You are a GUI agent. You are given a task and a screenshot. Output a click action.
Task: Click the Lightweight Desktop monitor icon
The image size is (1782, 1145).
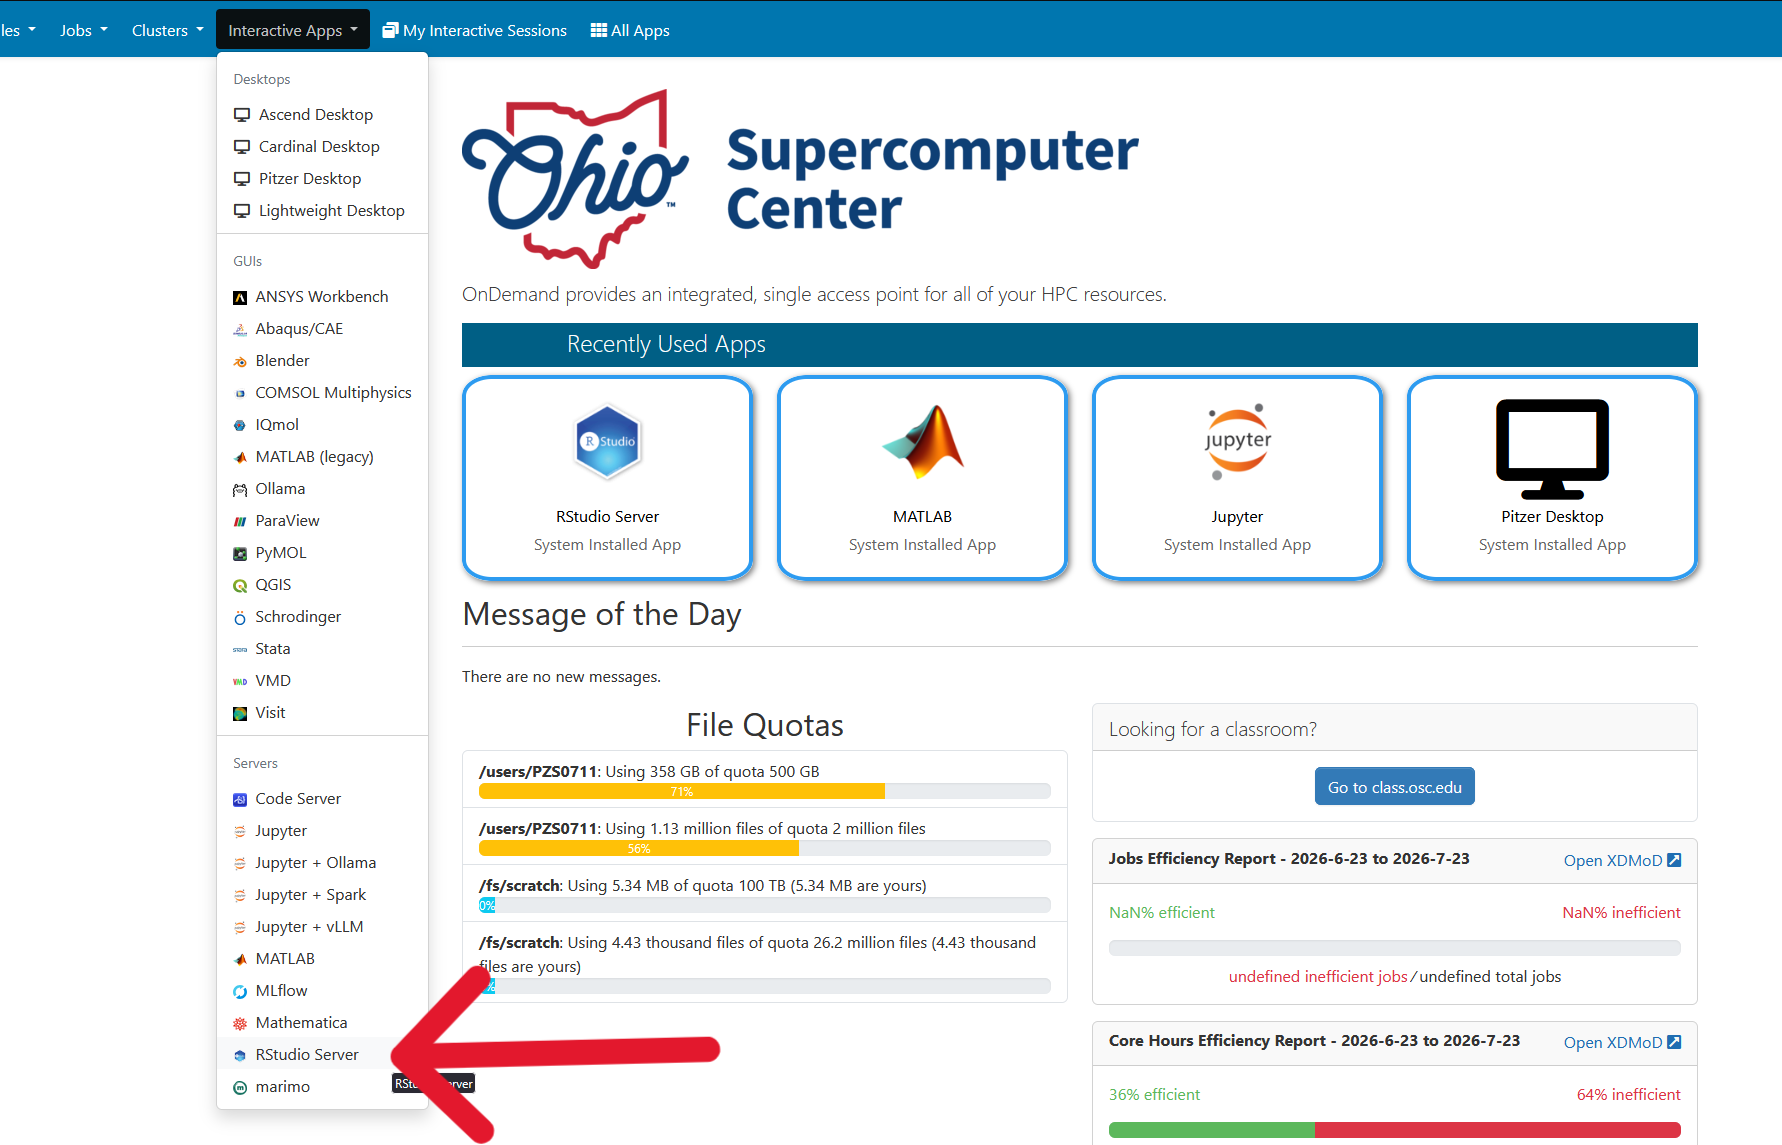pyautogui.click(x=242, y=211)
